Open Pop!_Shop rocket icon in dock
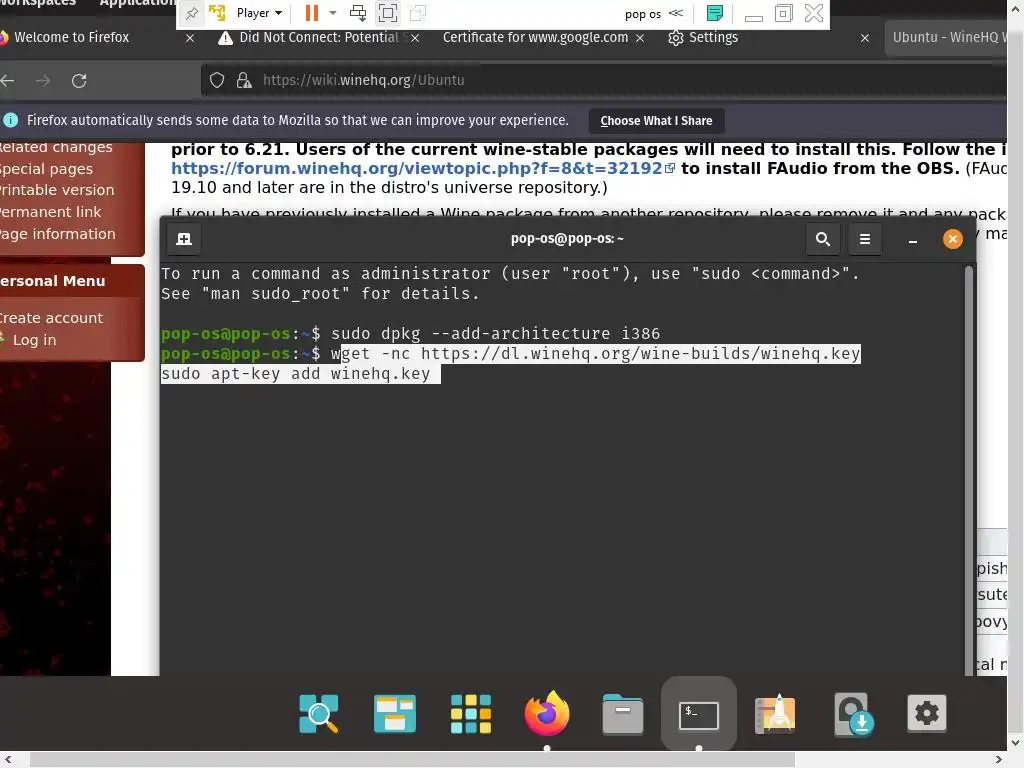The width and height of the screenshot is (1024, 768). click(775, 714)
